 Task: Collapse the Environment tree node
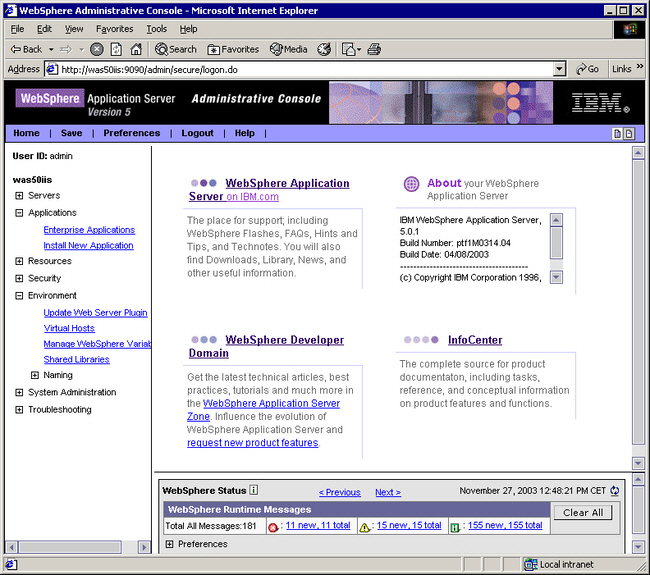click(x=19, y=296)
